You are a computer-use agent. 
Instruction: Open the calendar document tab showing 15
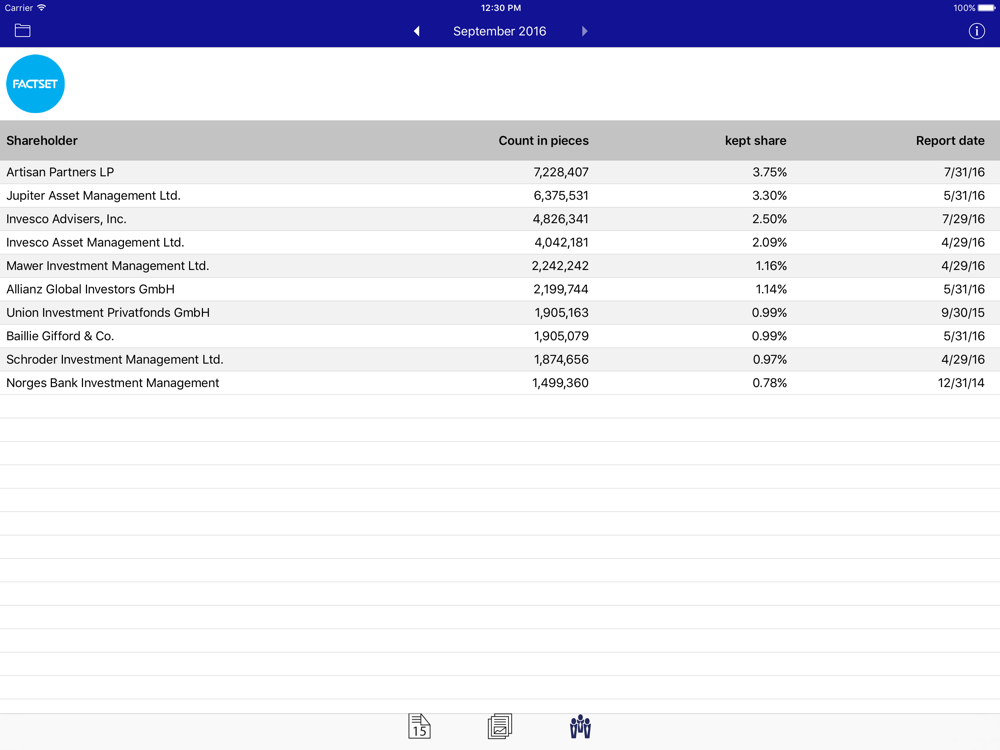click(x=419, y=726)
